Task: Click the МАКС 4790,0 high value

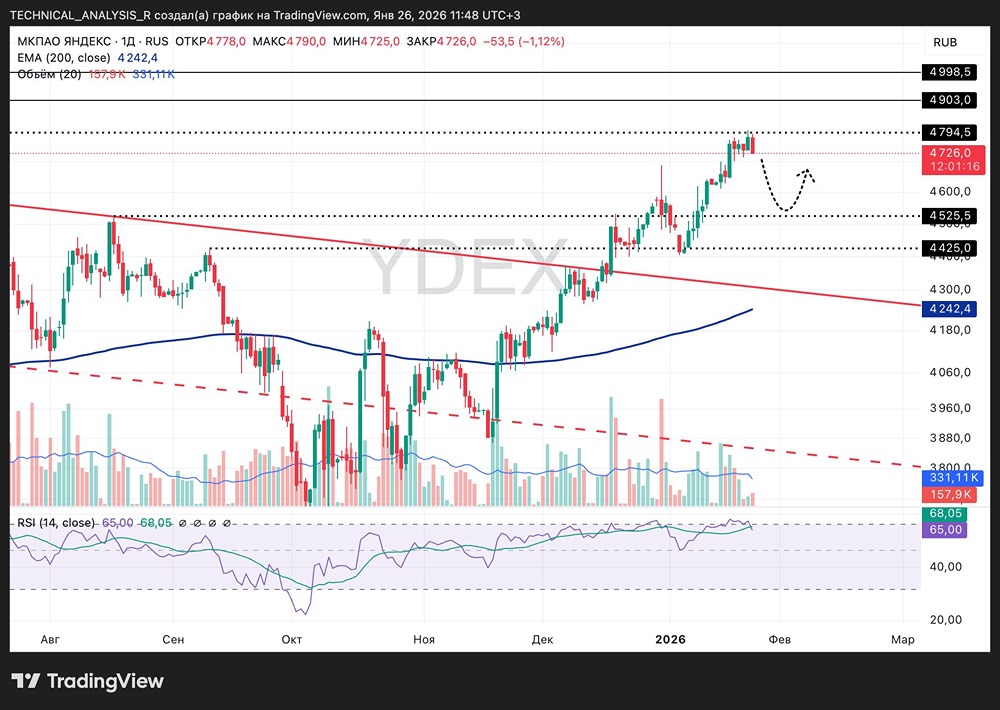Action: coord(289,41)
